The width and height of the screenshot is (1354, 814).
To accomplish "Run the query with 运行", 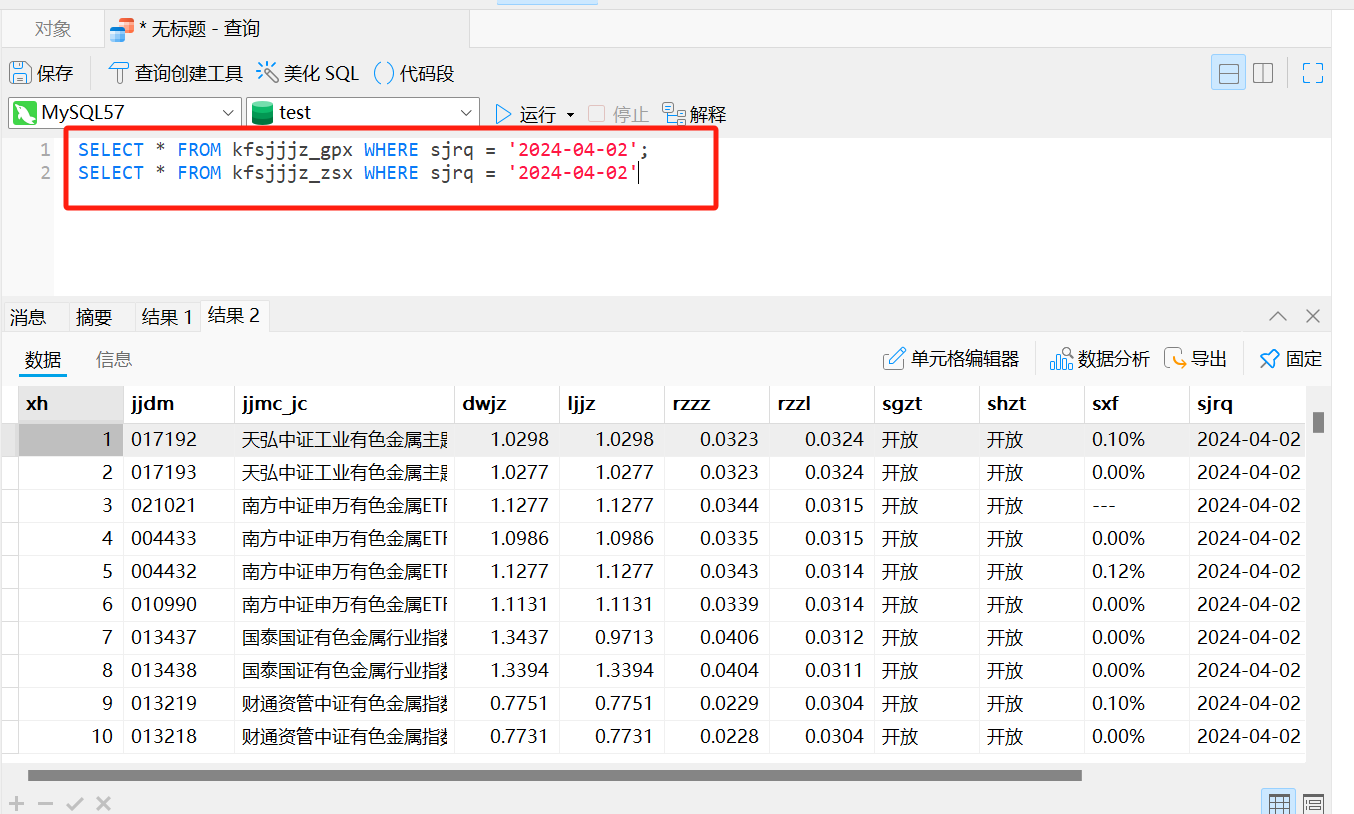I will 526,114.
